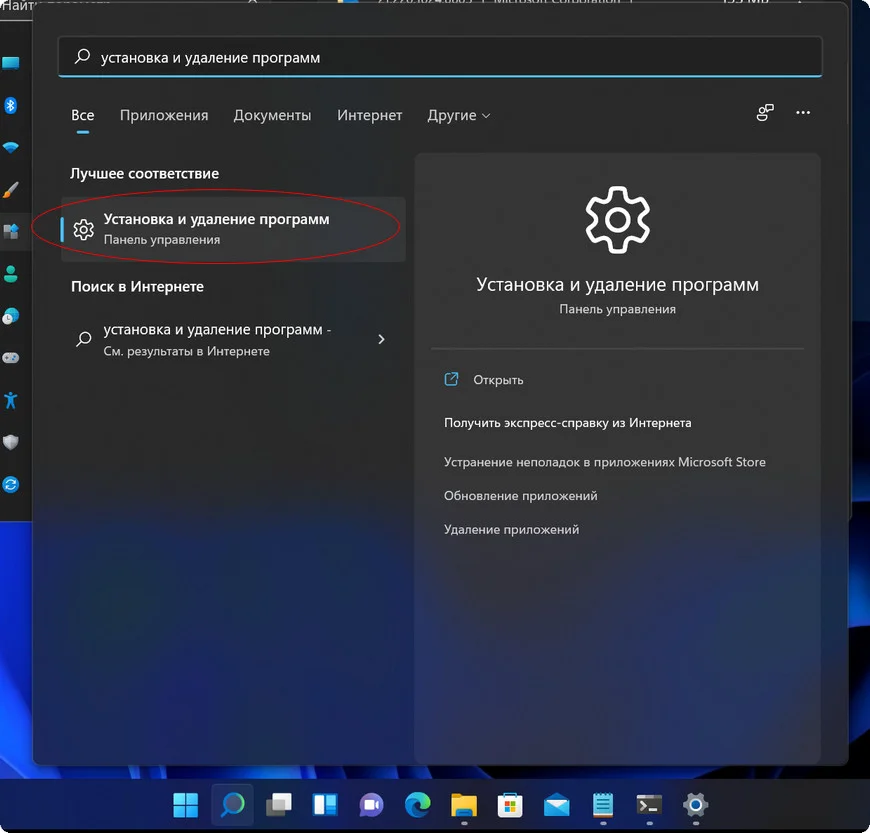Select Windows Update icon in Settings sidebar

(11, 484)
